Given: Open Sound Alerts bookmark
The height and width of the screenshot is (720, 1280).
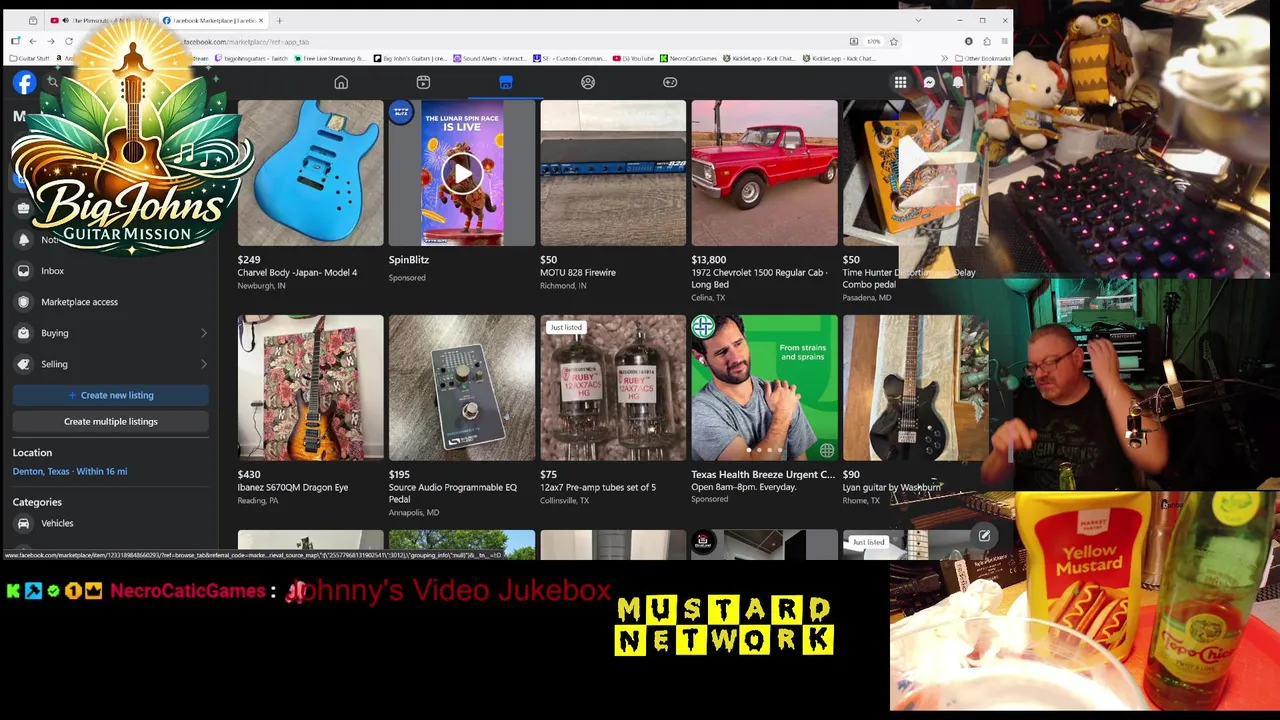Looking at the screenshot, I should coord(490,59).
